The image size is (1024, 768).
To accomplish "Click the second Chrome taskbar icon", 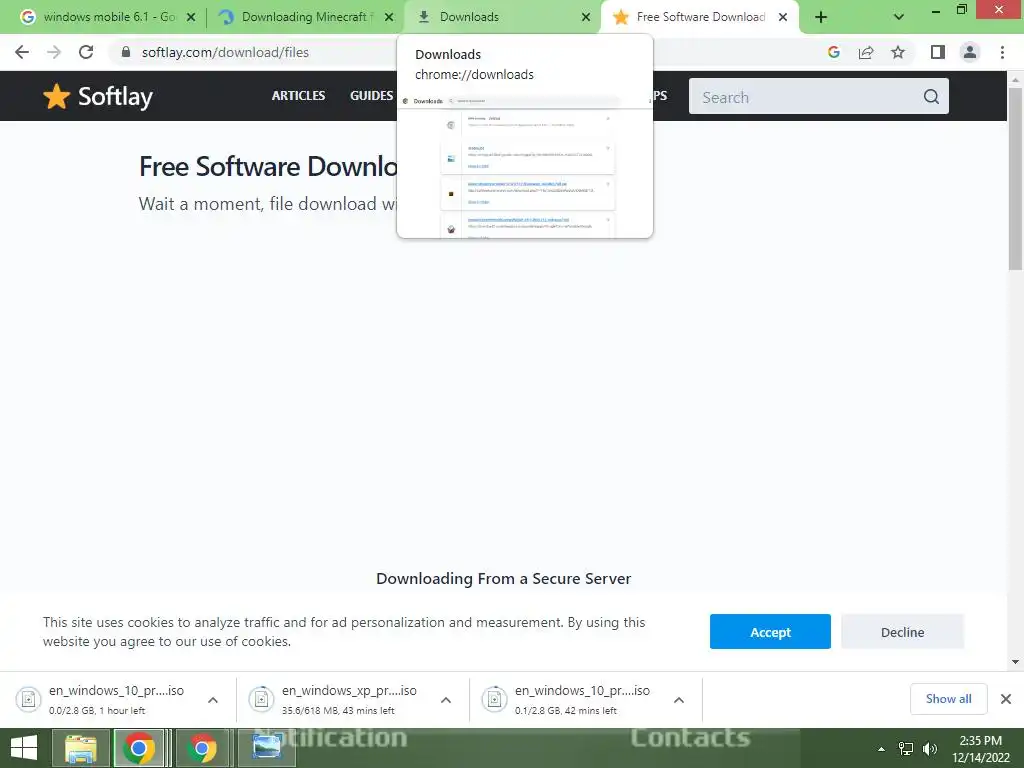I will (202, 748).
